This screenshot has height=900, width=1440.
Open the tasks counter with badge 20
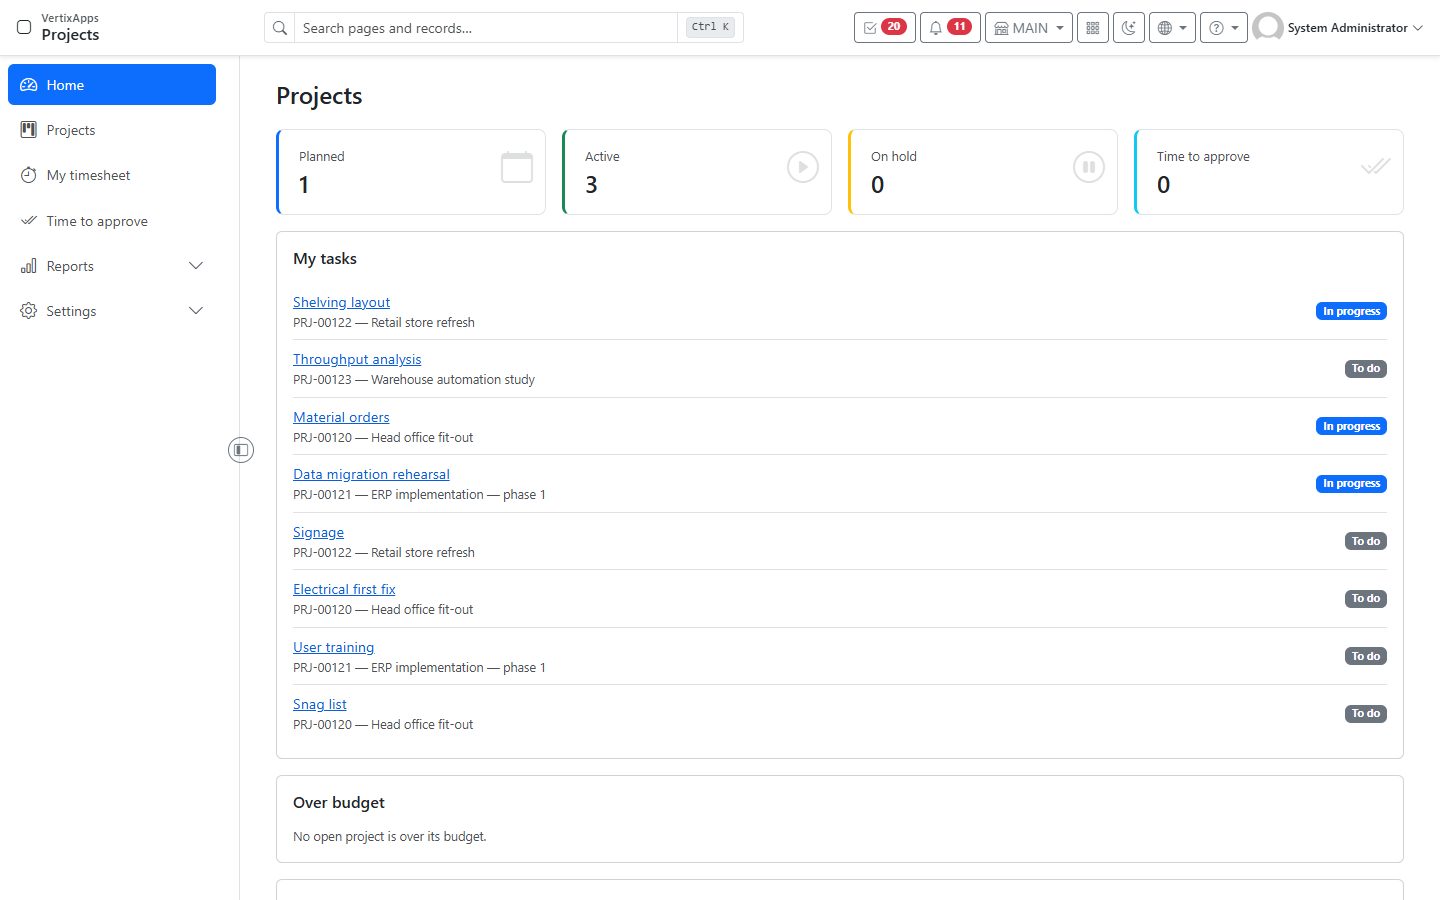884,28
